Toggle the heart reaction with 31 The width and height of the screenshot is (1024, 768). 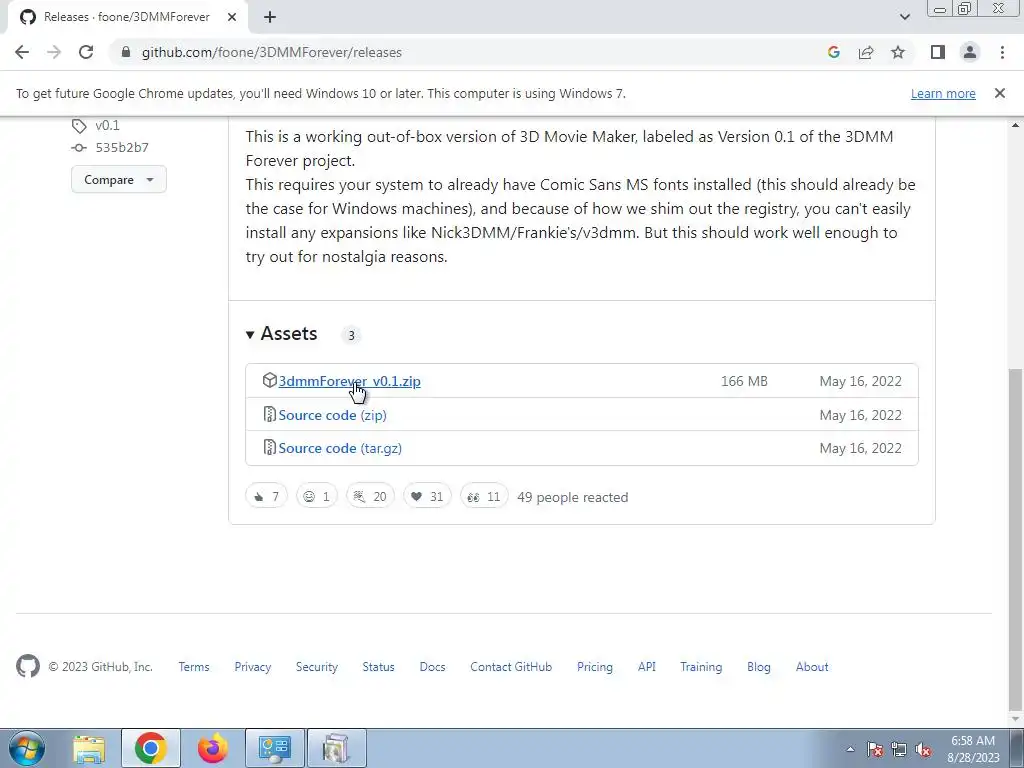point(427,497)
